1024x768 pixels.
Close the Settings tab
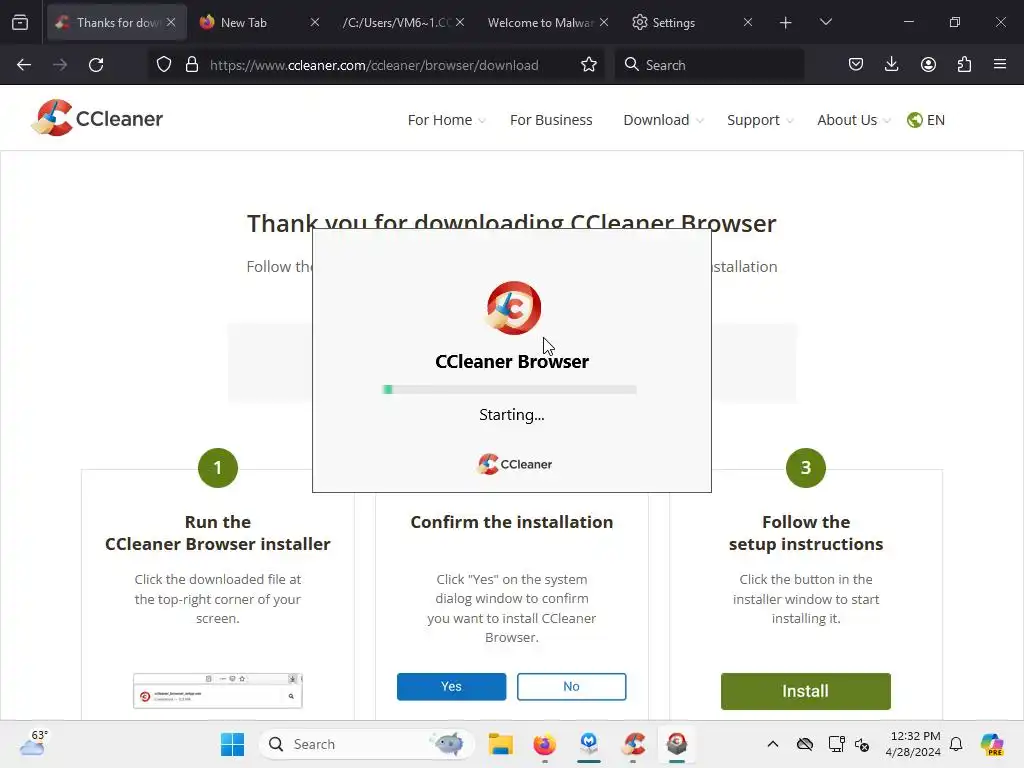[x=748, y=22]
